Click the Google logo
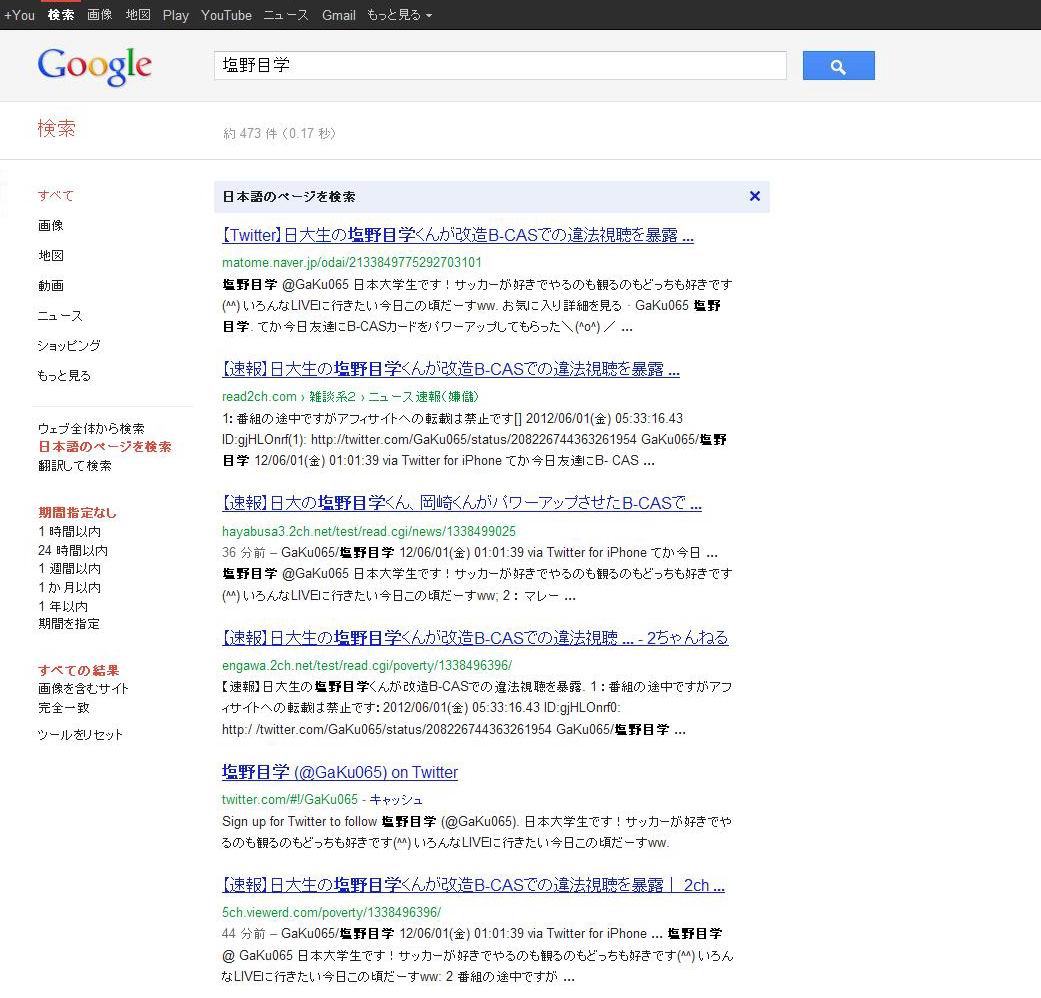Screen dimensions: 1041x998 point(94,66)
